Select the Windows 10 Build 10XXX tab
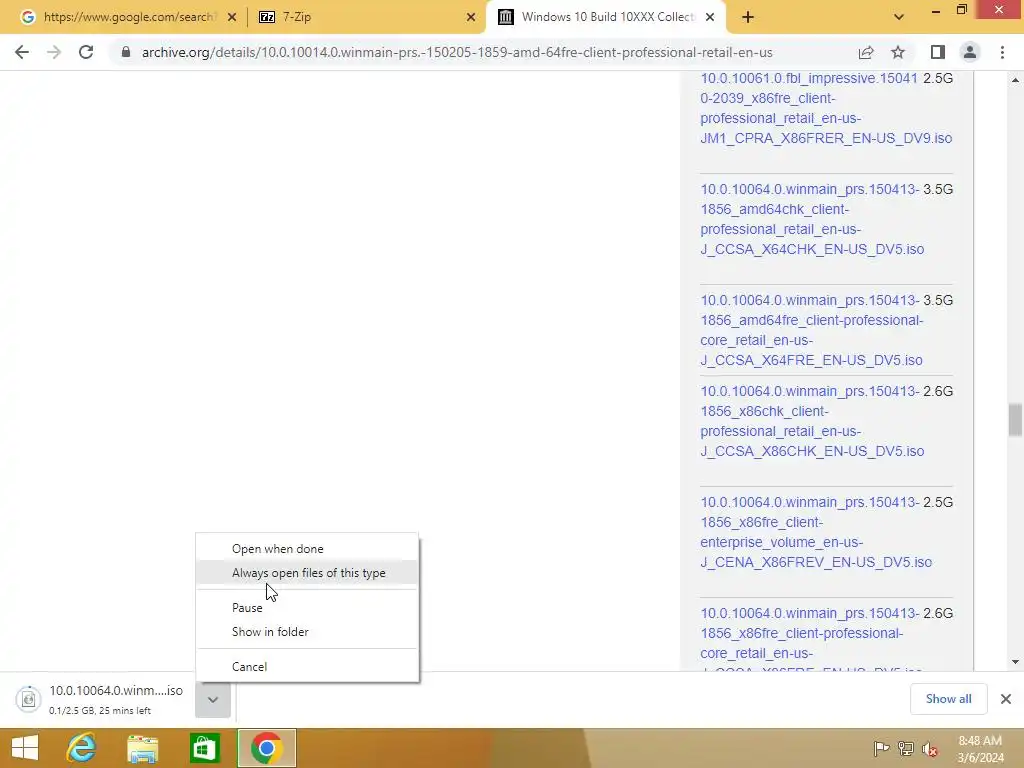This screenshot has width=1024, height=768. [x=607, y=17]
